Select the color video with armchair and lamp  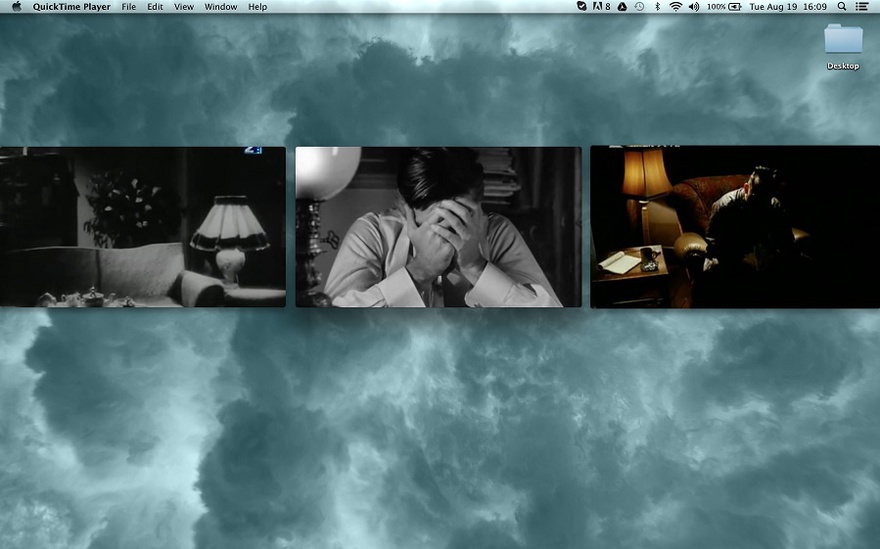[735, 227]
